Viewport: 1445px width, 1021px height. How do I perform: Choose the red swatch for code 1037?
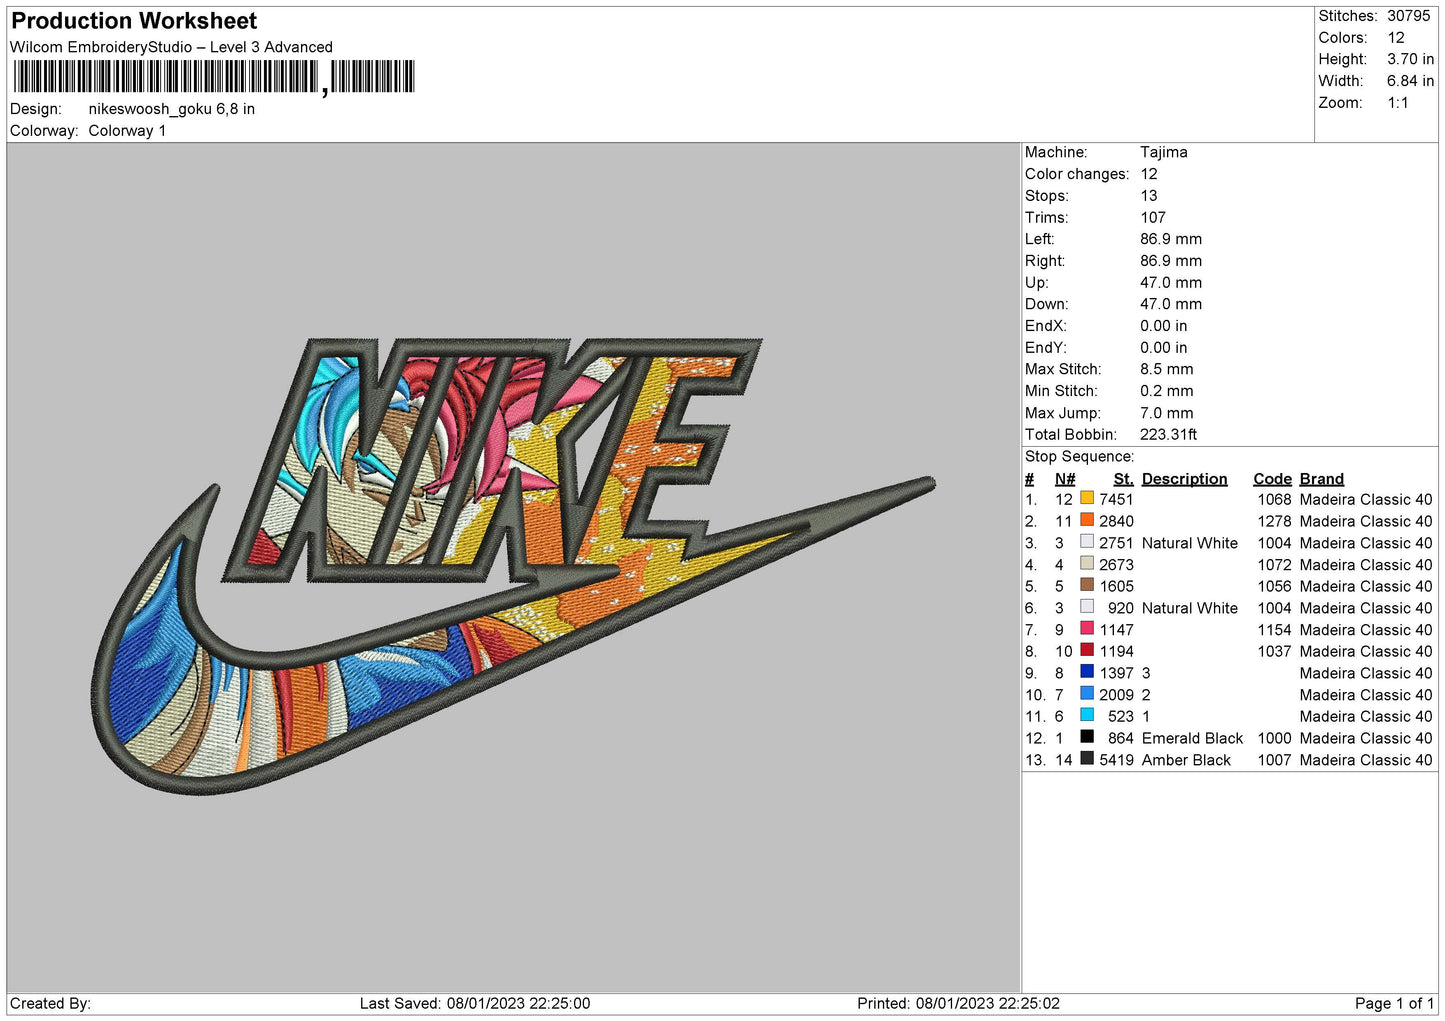(x=1087, y=651)
